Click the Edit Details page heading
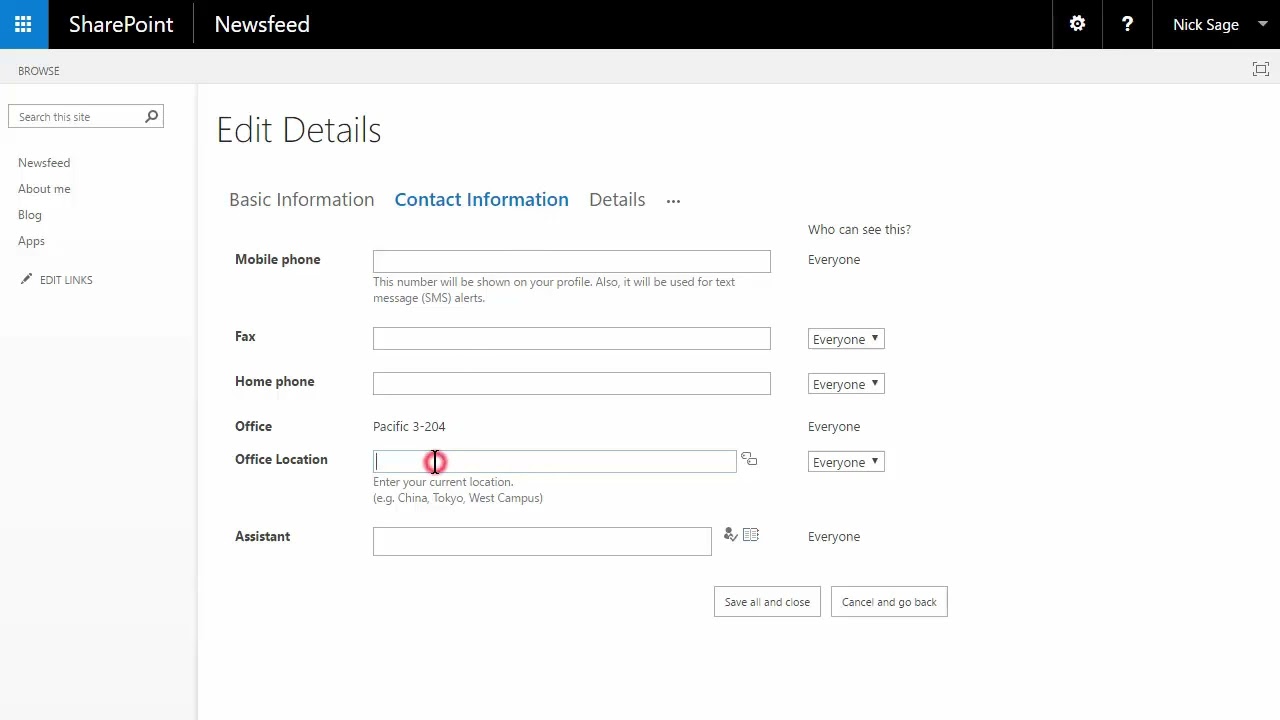The height and width of the screenshot is (720, 1280). click(x=299, y=130)
